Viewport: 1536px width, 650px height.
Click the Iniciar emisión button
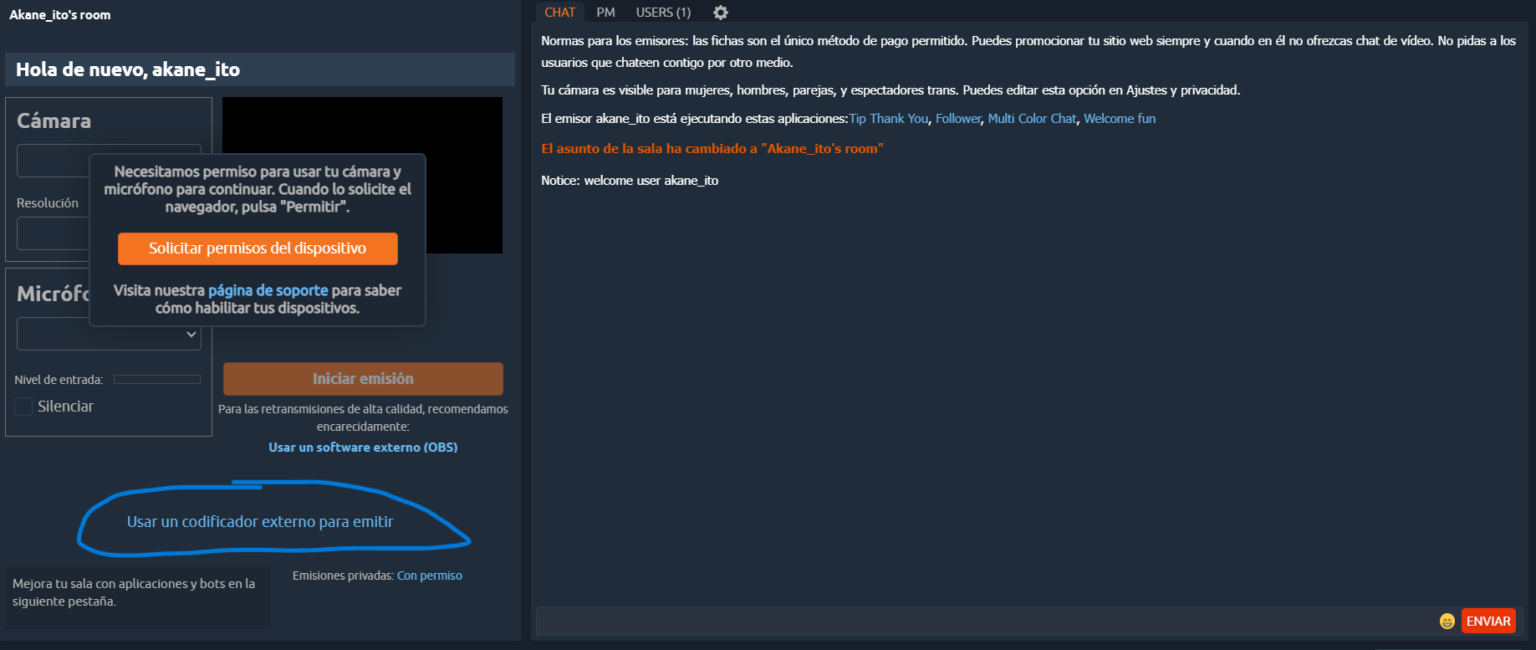tap(363, 379)
